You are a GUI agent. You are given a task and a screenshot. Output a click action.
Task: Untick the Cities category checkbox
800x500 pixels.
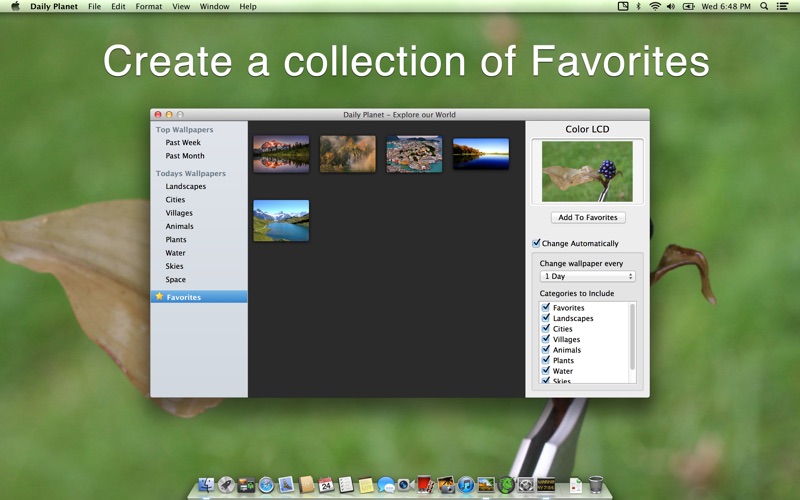pyautogui.click(x=546, y=329)
